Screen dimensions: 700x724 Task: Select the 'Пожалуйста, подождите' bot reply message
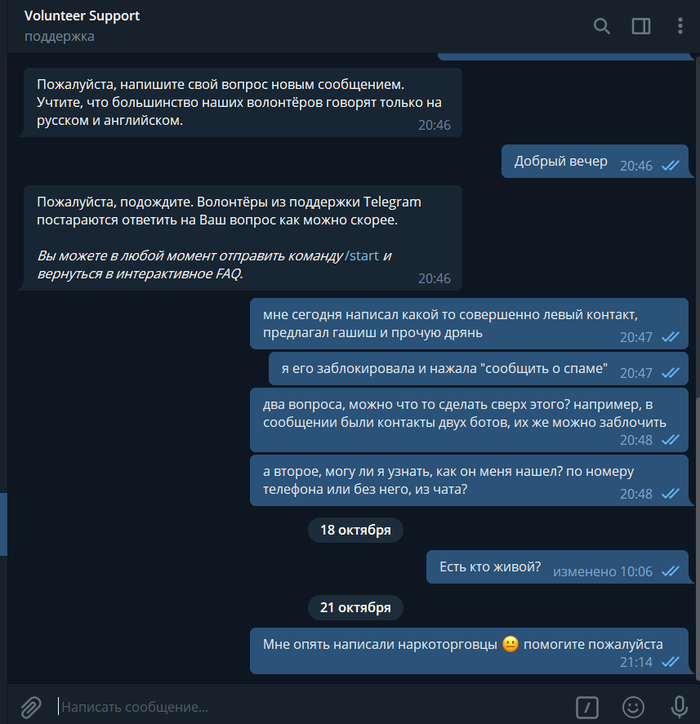243,238
